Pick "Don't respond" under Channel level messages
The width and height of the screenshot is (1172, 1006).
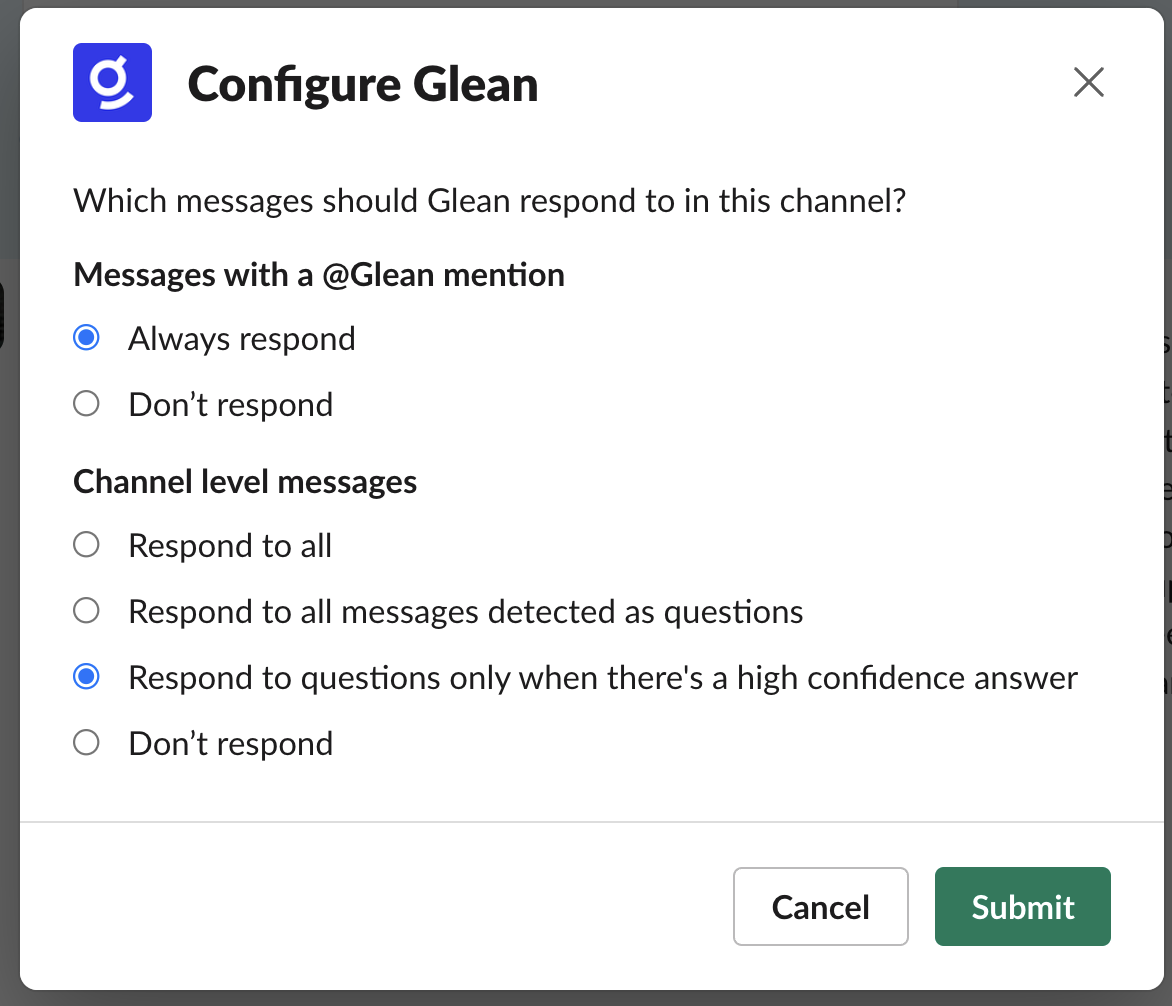[86, 742]
